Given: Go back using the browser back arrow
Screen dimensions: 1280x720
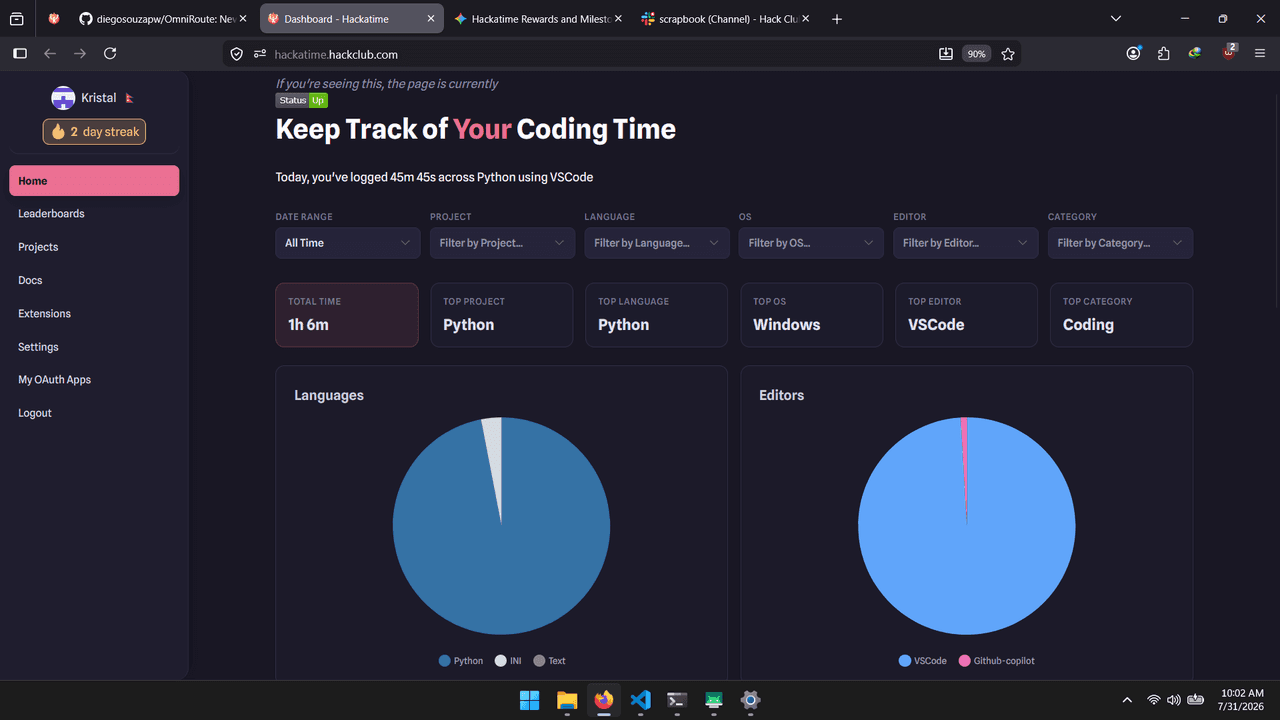Looking at the screenshot, I should pos(50,54).
